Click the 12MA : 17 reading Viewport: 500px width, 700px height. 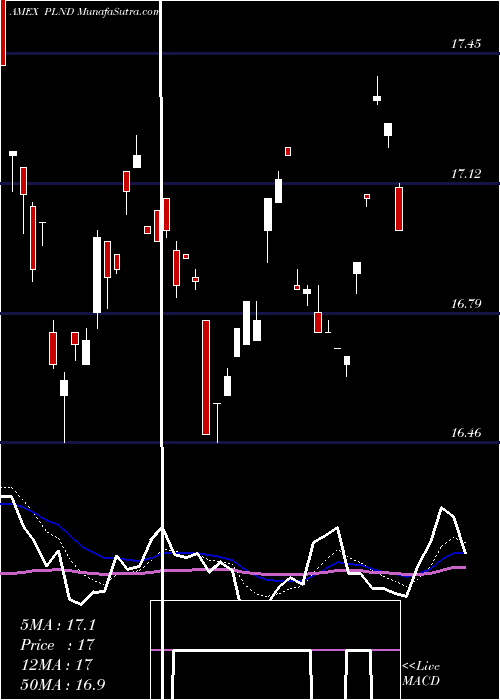tap(56, 665)
